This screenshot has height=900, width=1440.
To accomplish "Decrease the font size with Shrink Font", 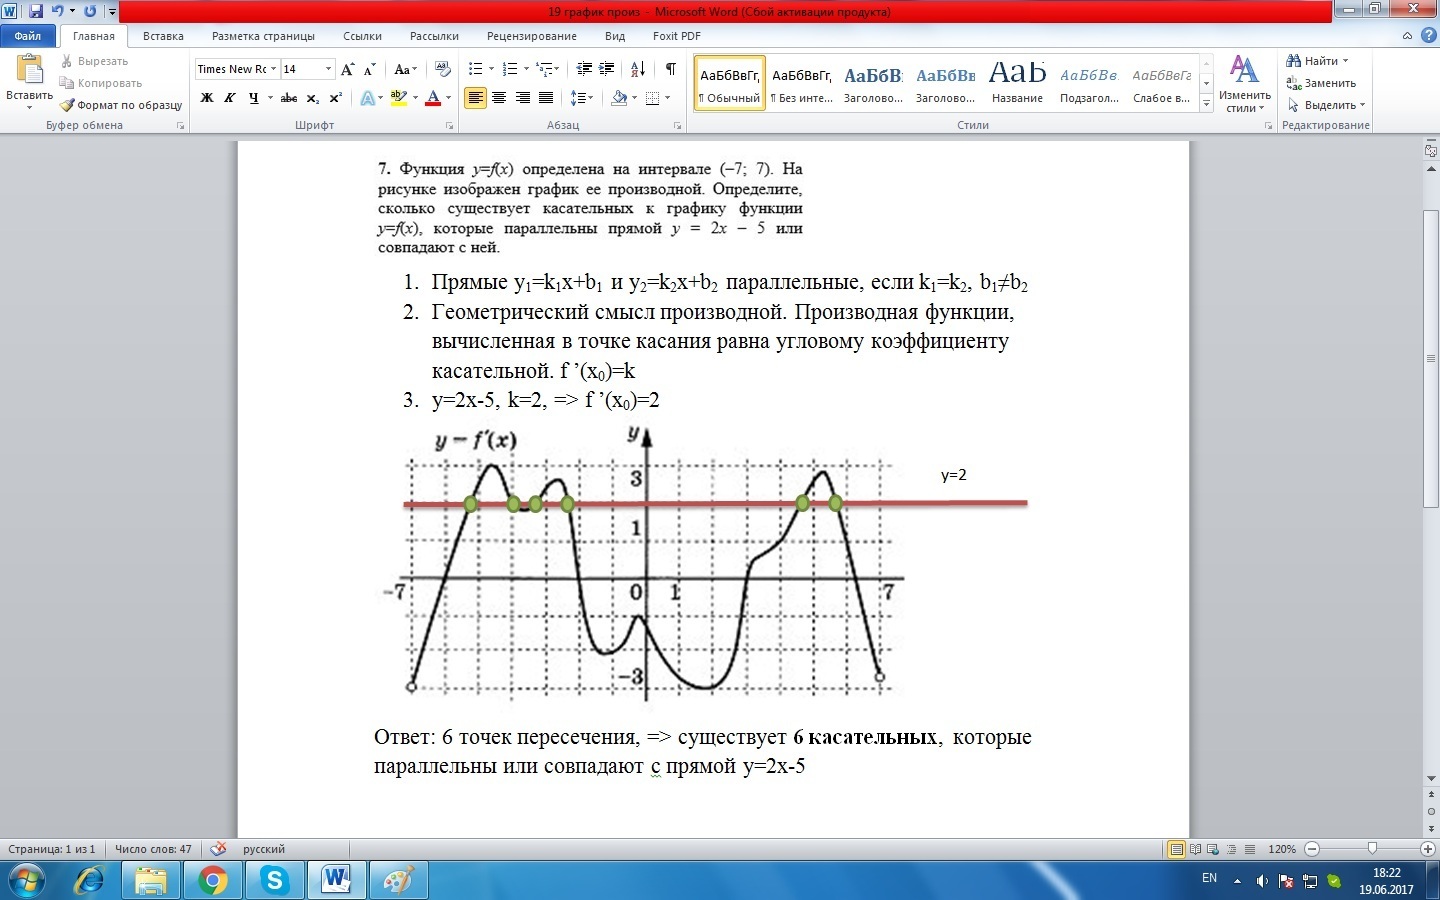I will pos(369,69).
